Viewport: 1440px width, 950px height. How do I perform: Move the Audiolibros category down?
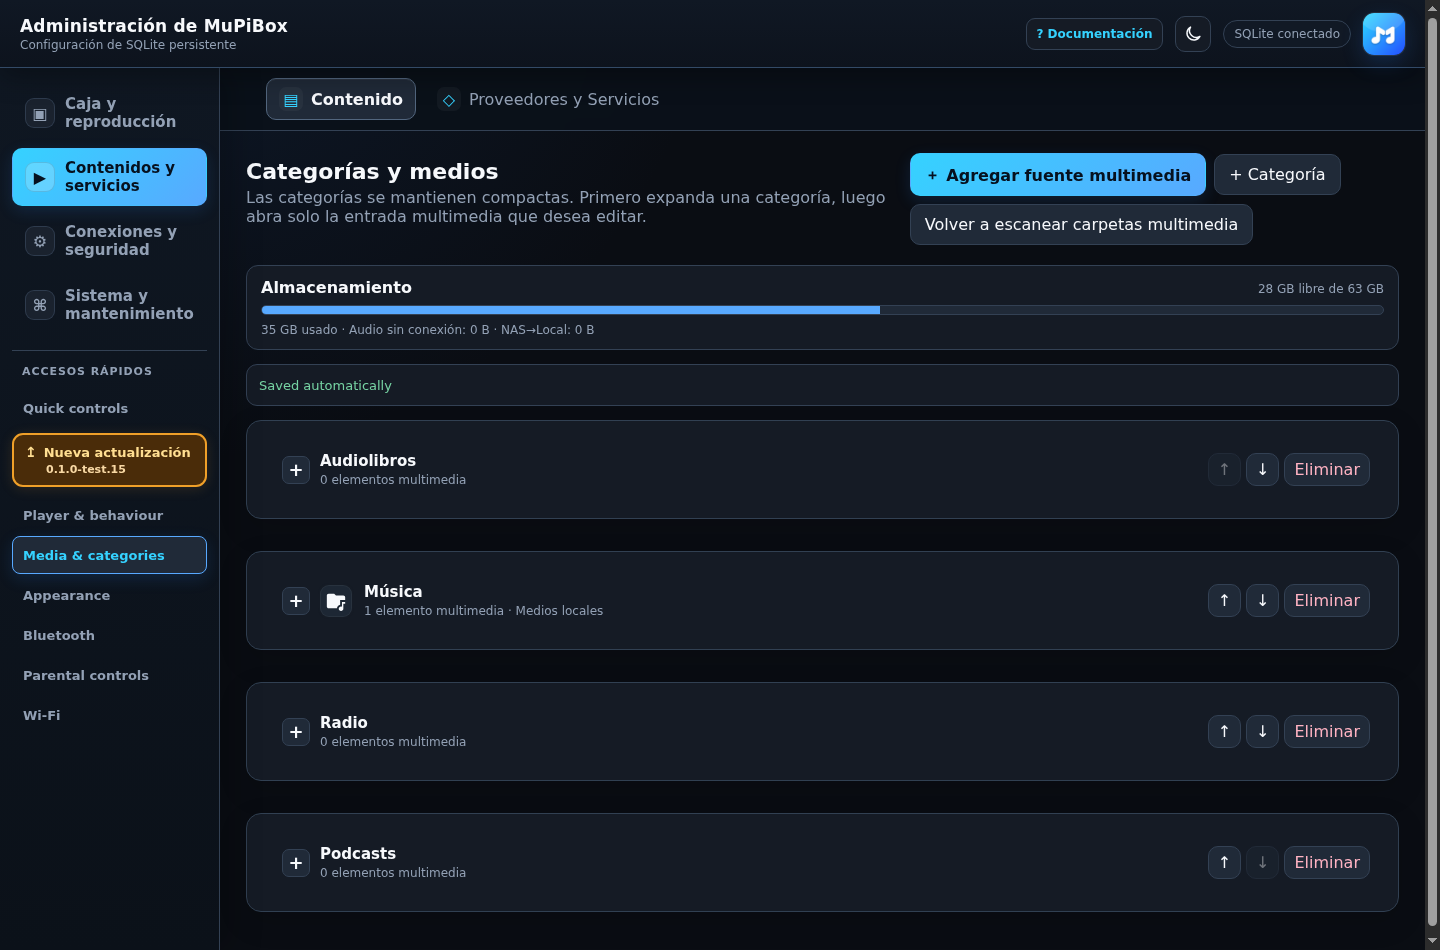pyautogui.click(x=1262, y=470)
